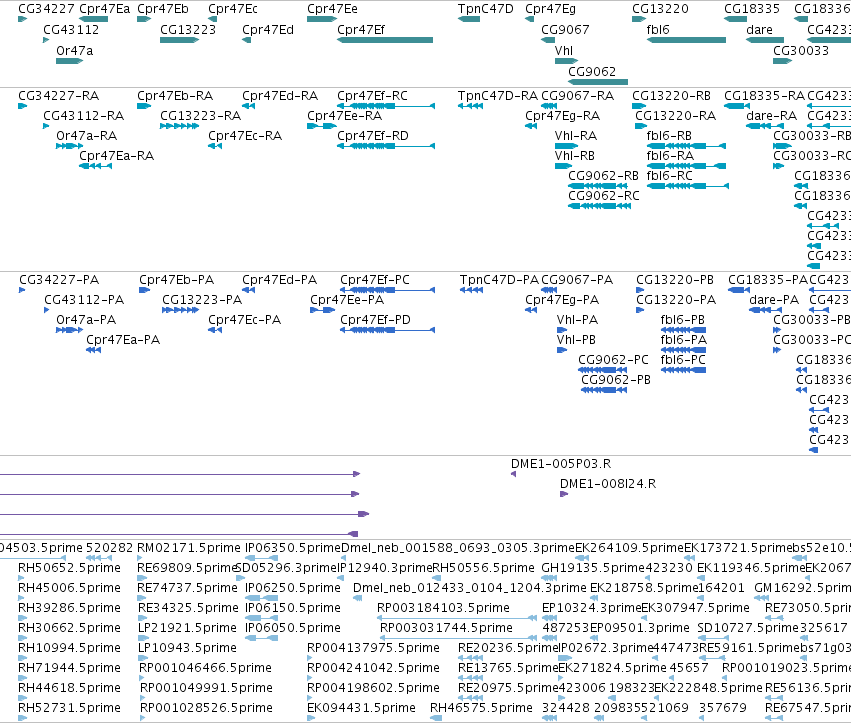The image size is (851, 723).
Task: Select EST RH46575.5prime
Action: tap(436, 718)
